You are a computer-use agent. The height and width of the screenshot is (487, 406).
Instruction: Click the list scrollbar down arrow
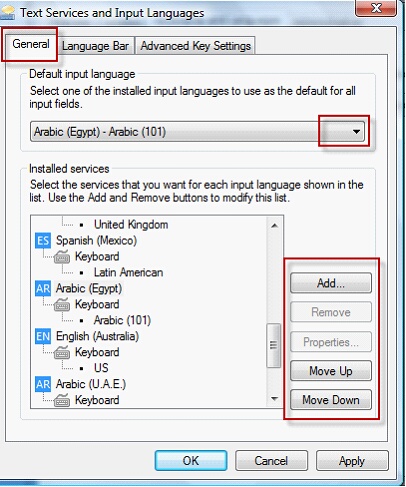coord(275,399)
